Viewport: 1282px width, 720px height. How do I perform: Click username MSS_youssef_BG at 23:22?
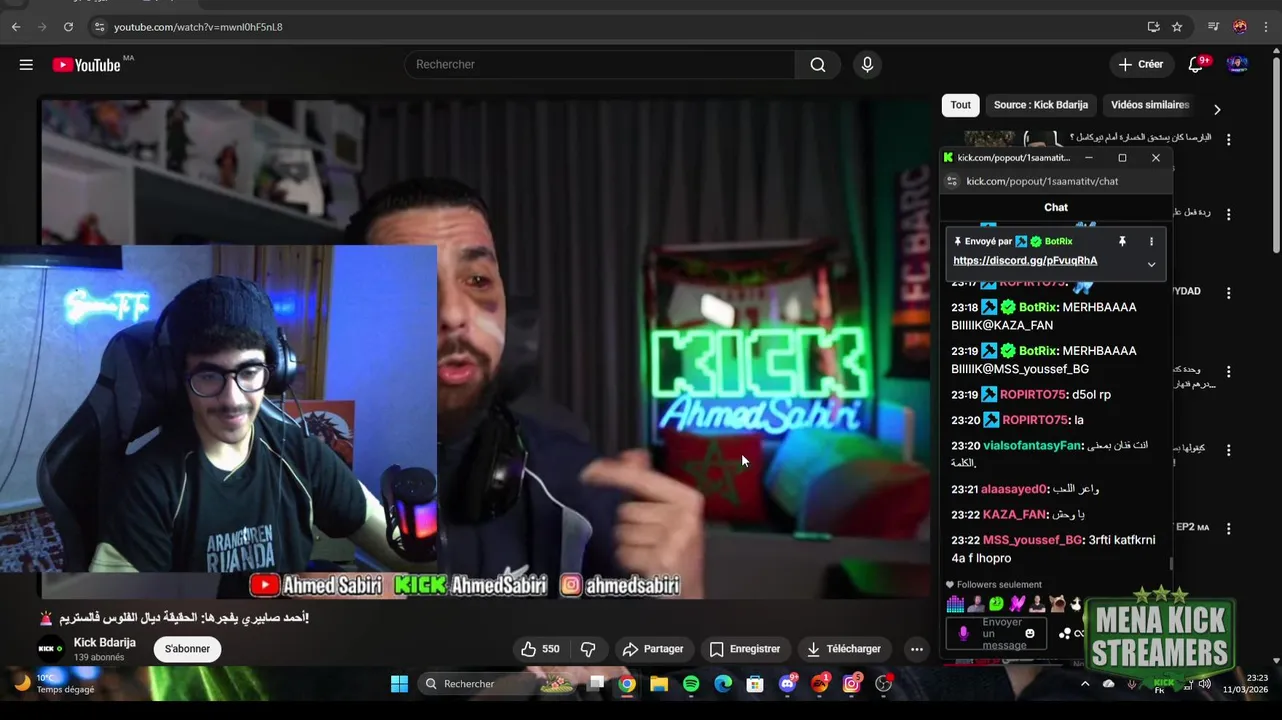(1033, 540)
